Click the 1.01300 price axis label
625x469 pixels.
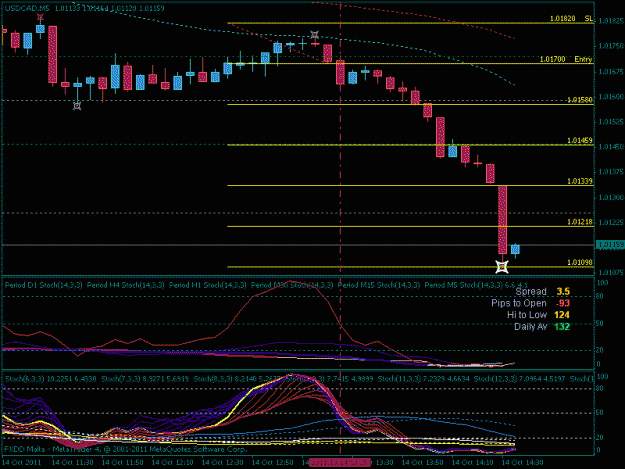click(611, 198)
